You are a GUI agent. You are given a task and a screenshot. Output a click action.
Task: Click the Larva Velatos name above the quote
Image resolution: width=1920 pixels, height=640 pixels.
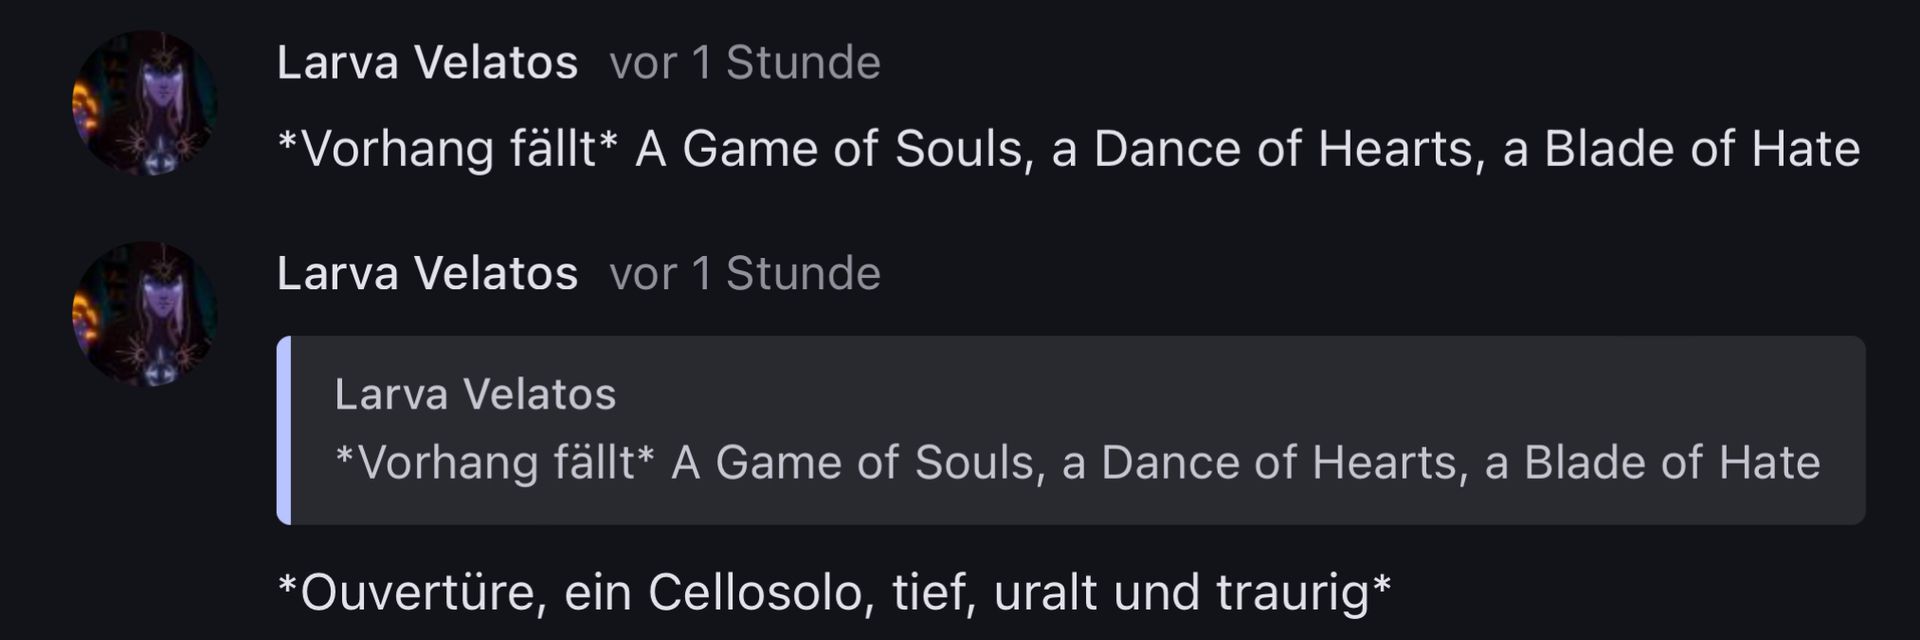tap(427, 274)
